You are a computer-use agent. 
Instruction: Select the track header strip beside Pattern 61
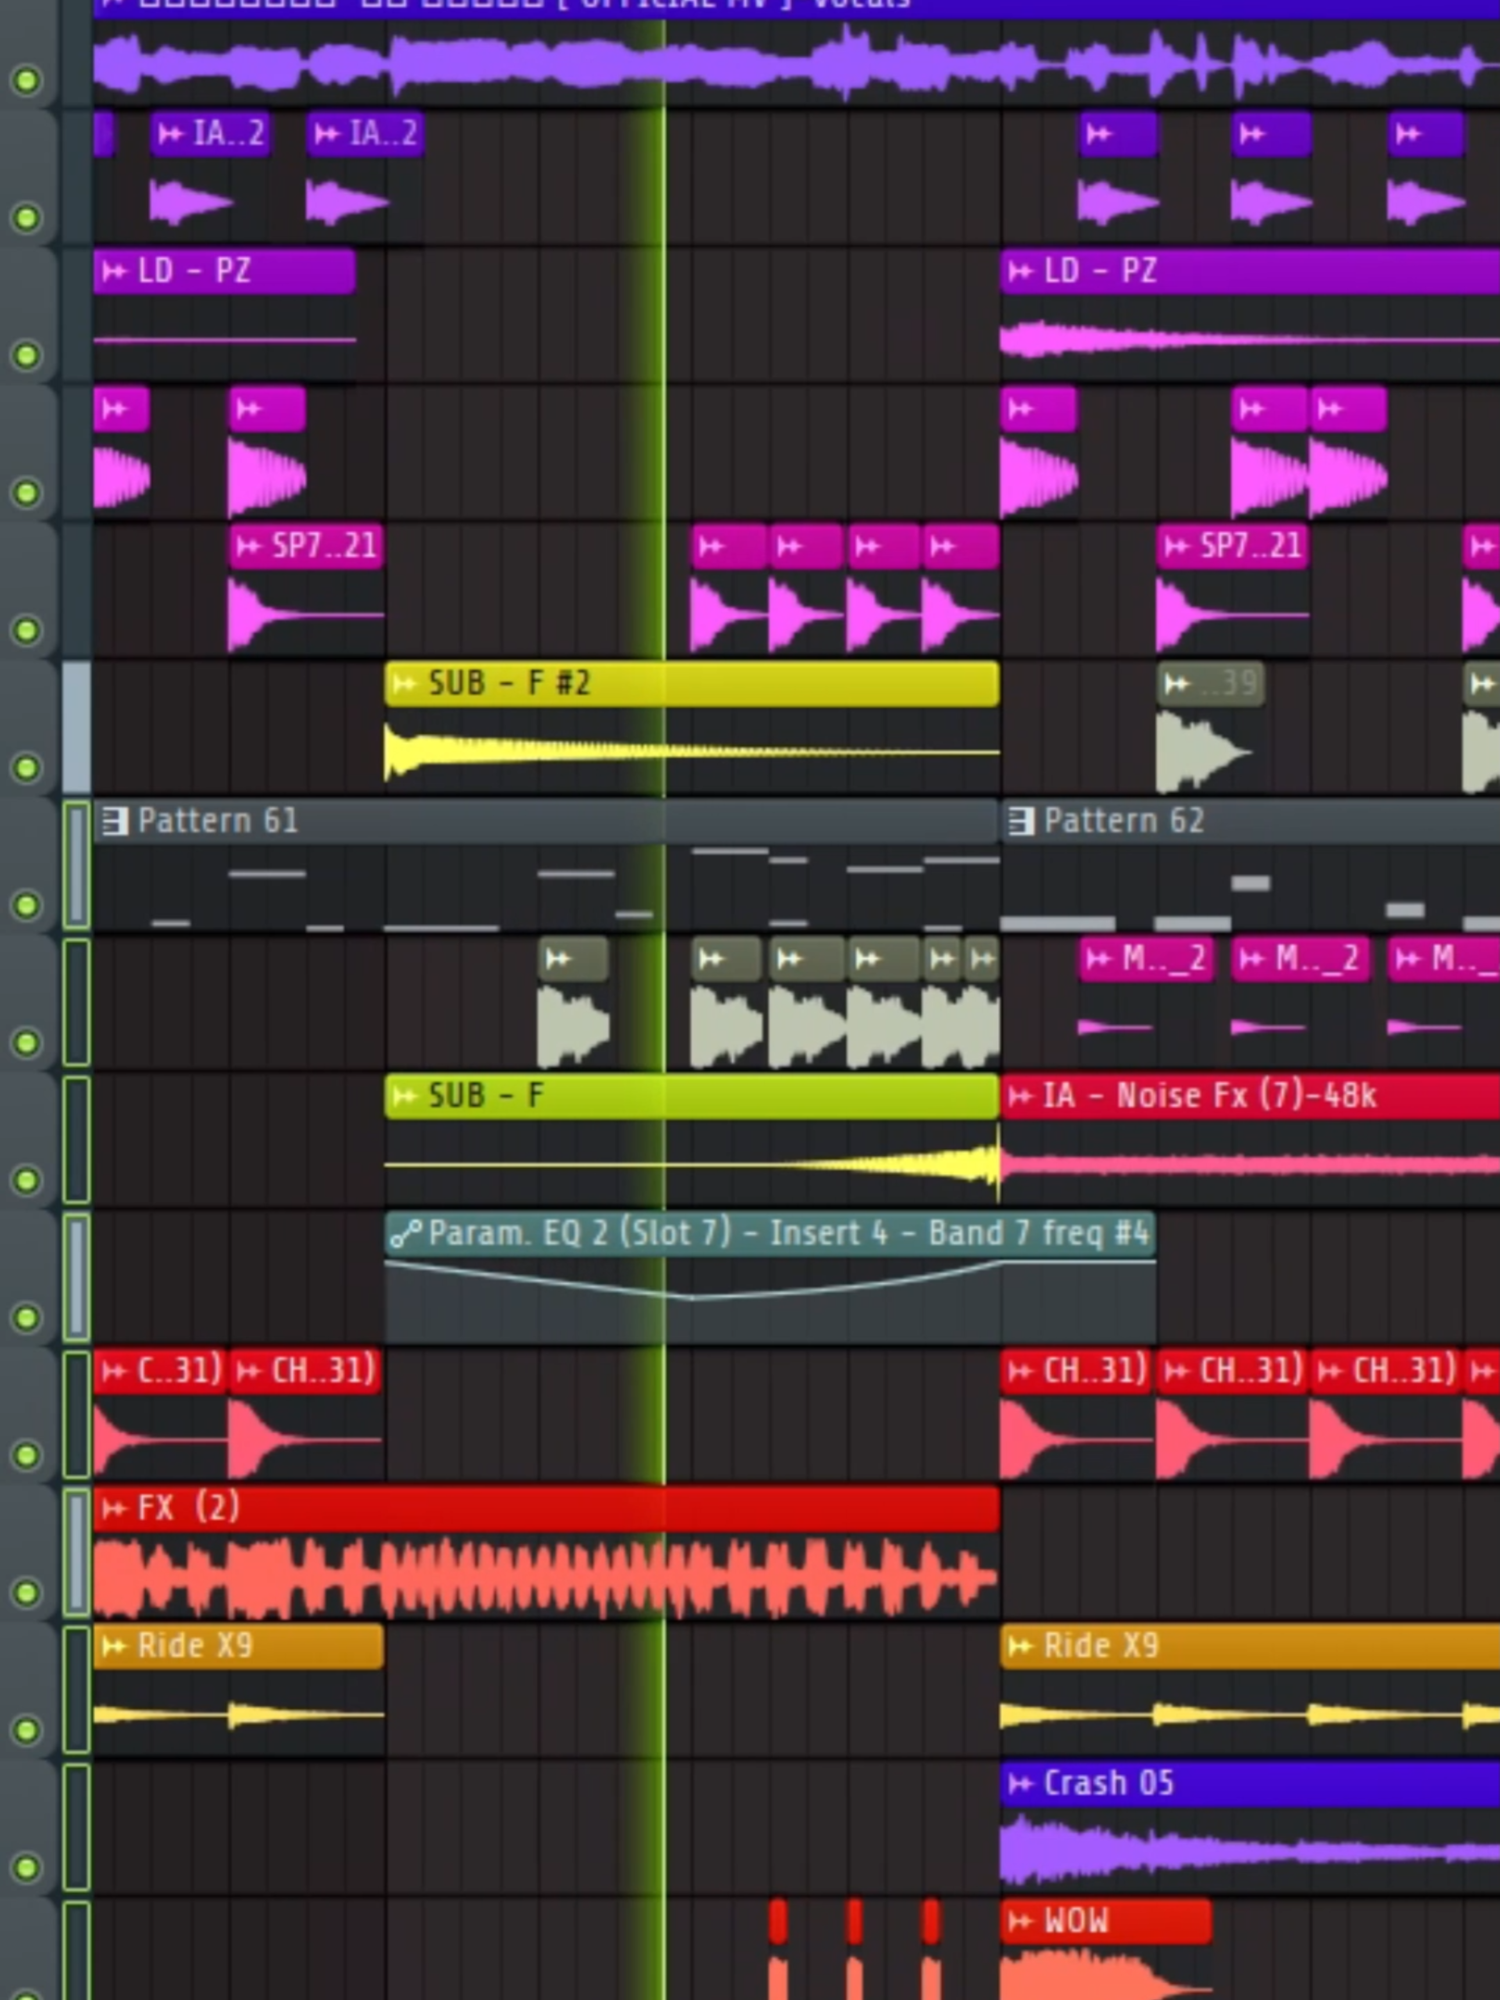click(x=77, y=866)
